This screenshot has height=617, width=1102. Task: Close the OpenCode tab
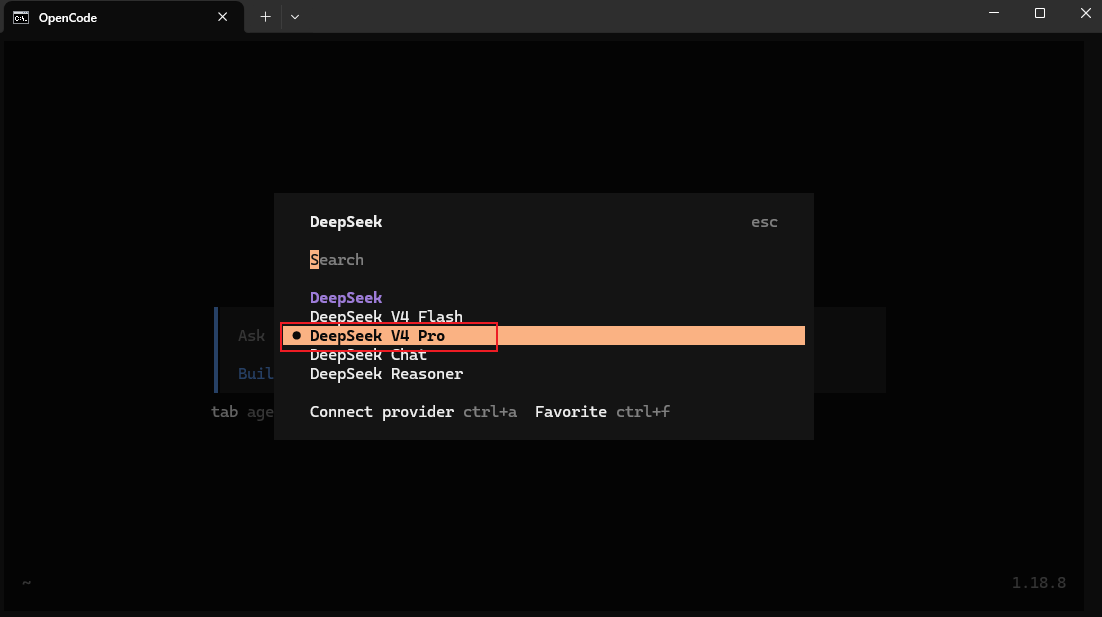[223, 17]
